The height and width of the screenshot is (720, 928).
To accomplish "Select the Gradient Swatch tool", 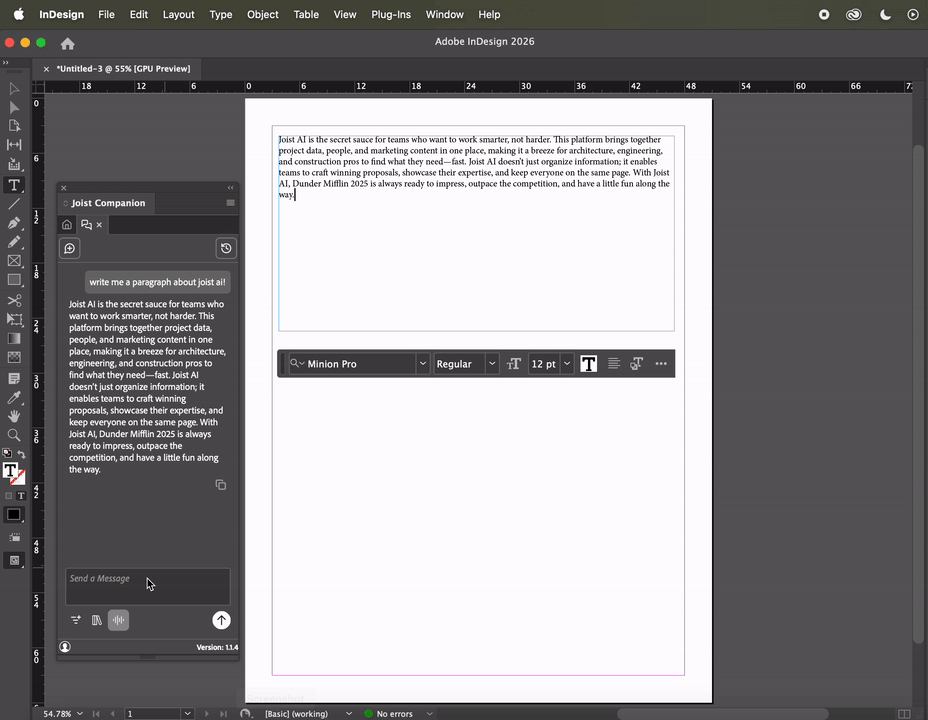I will coord(14,338).
